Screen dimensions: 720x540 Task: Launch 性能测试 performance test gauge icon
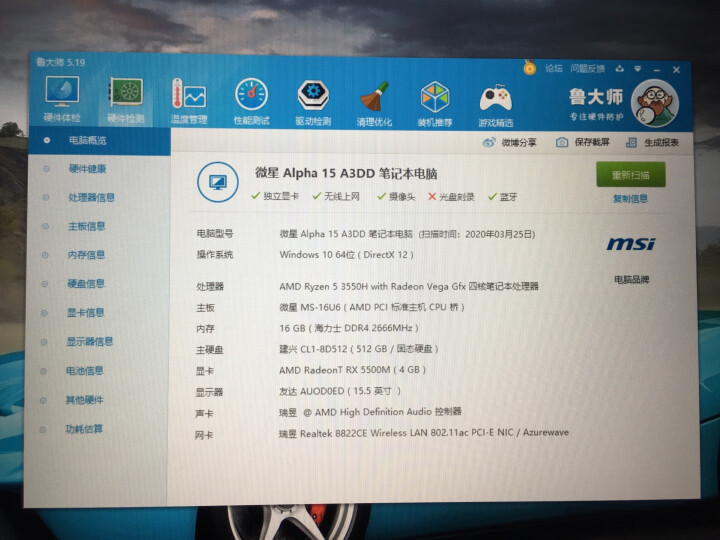(251, 102)
